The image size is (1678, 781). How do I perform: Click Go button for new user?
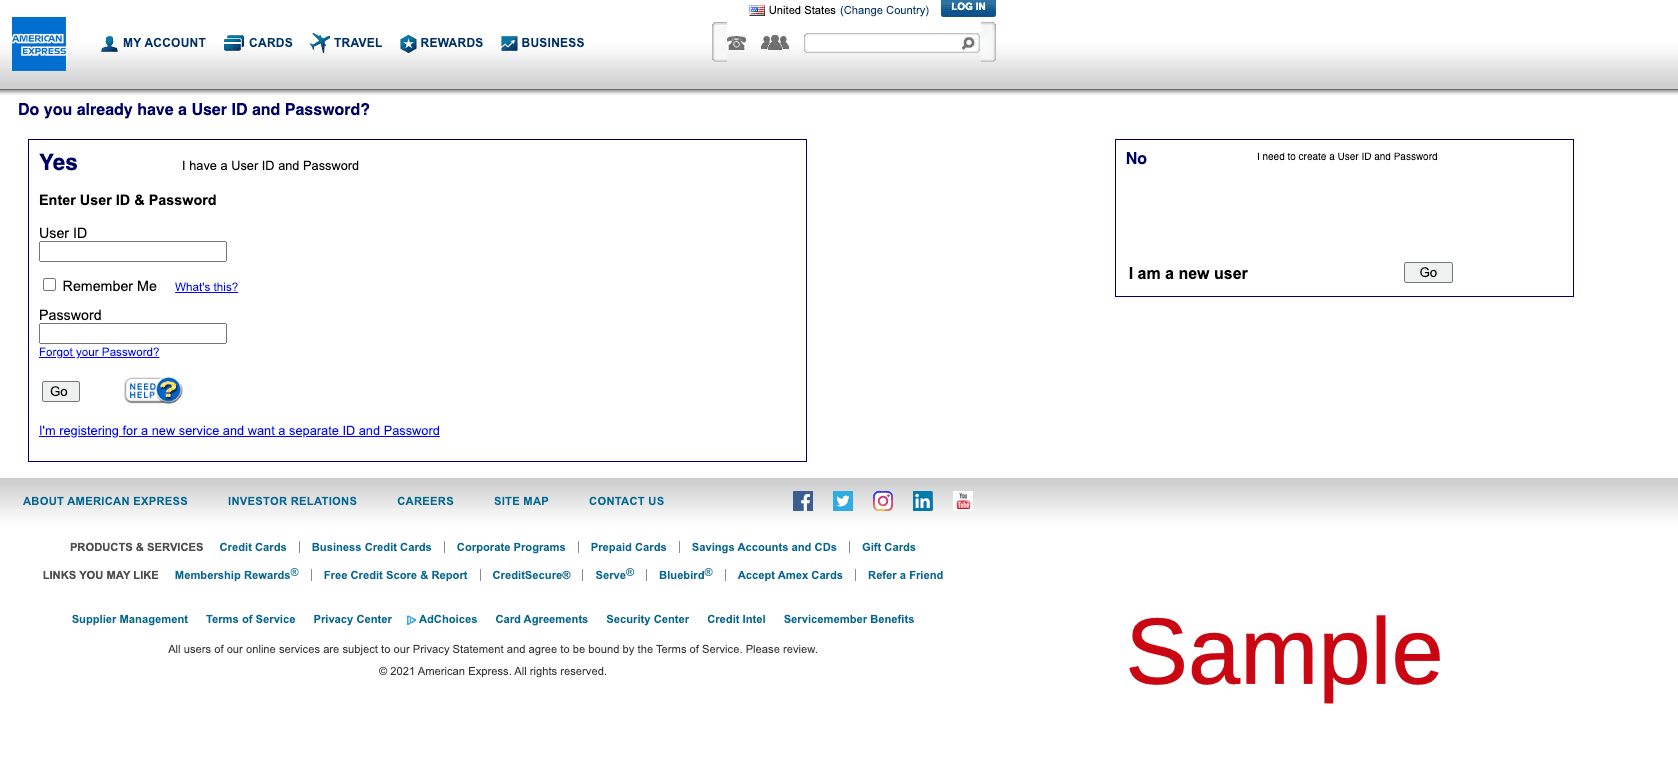point(1428,272)
